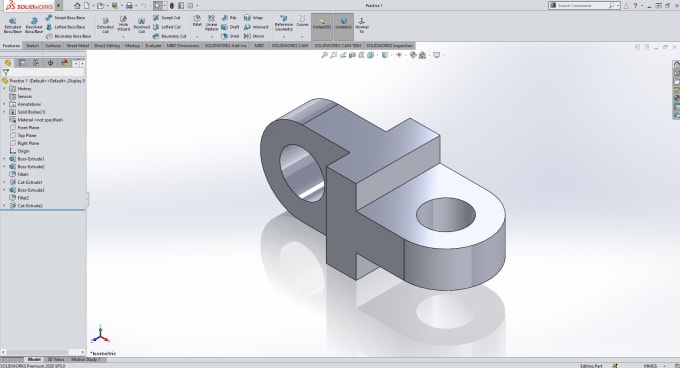680x368 pixels.
Task: Toggle the Instant3D button
Action: coord(322,23)
